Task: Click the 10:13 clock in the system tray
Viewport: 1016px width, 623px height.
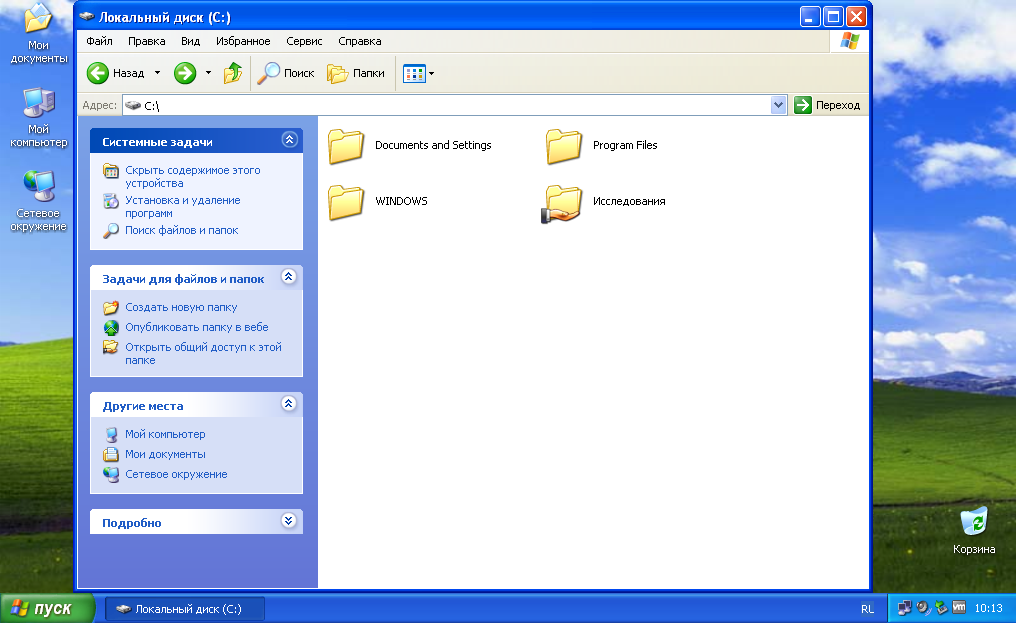Action: [988, 608]
